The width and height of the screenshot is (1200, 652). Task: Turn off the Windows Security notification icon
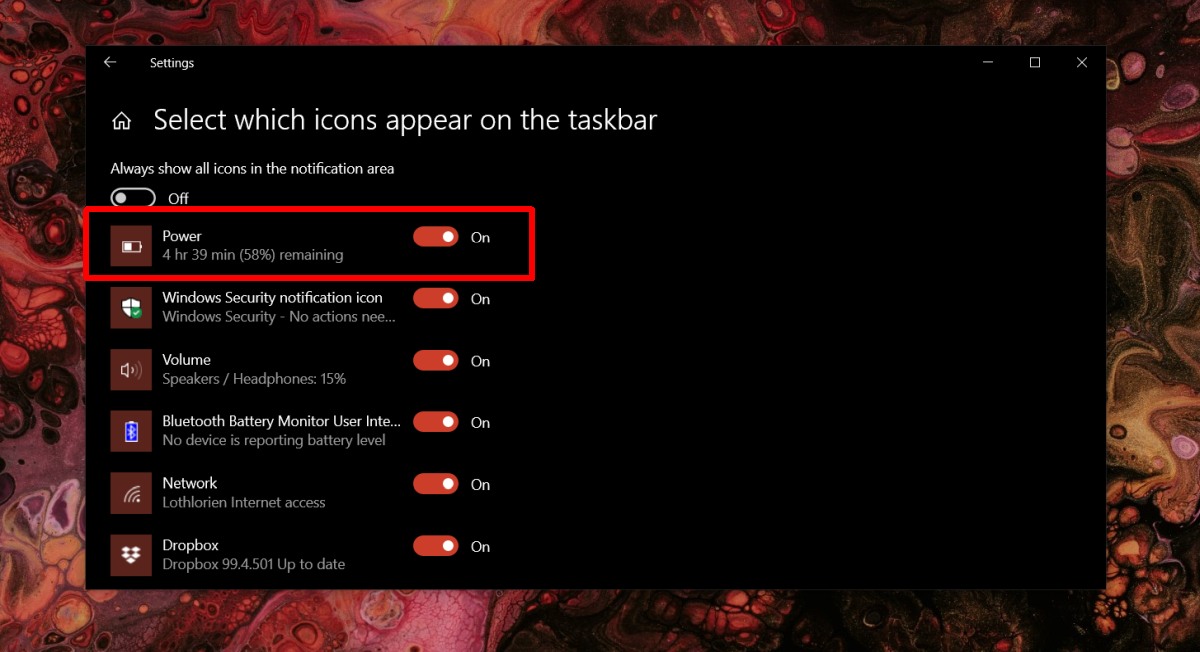click(435, 298)
